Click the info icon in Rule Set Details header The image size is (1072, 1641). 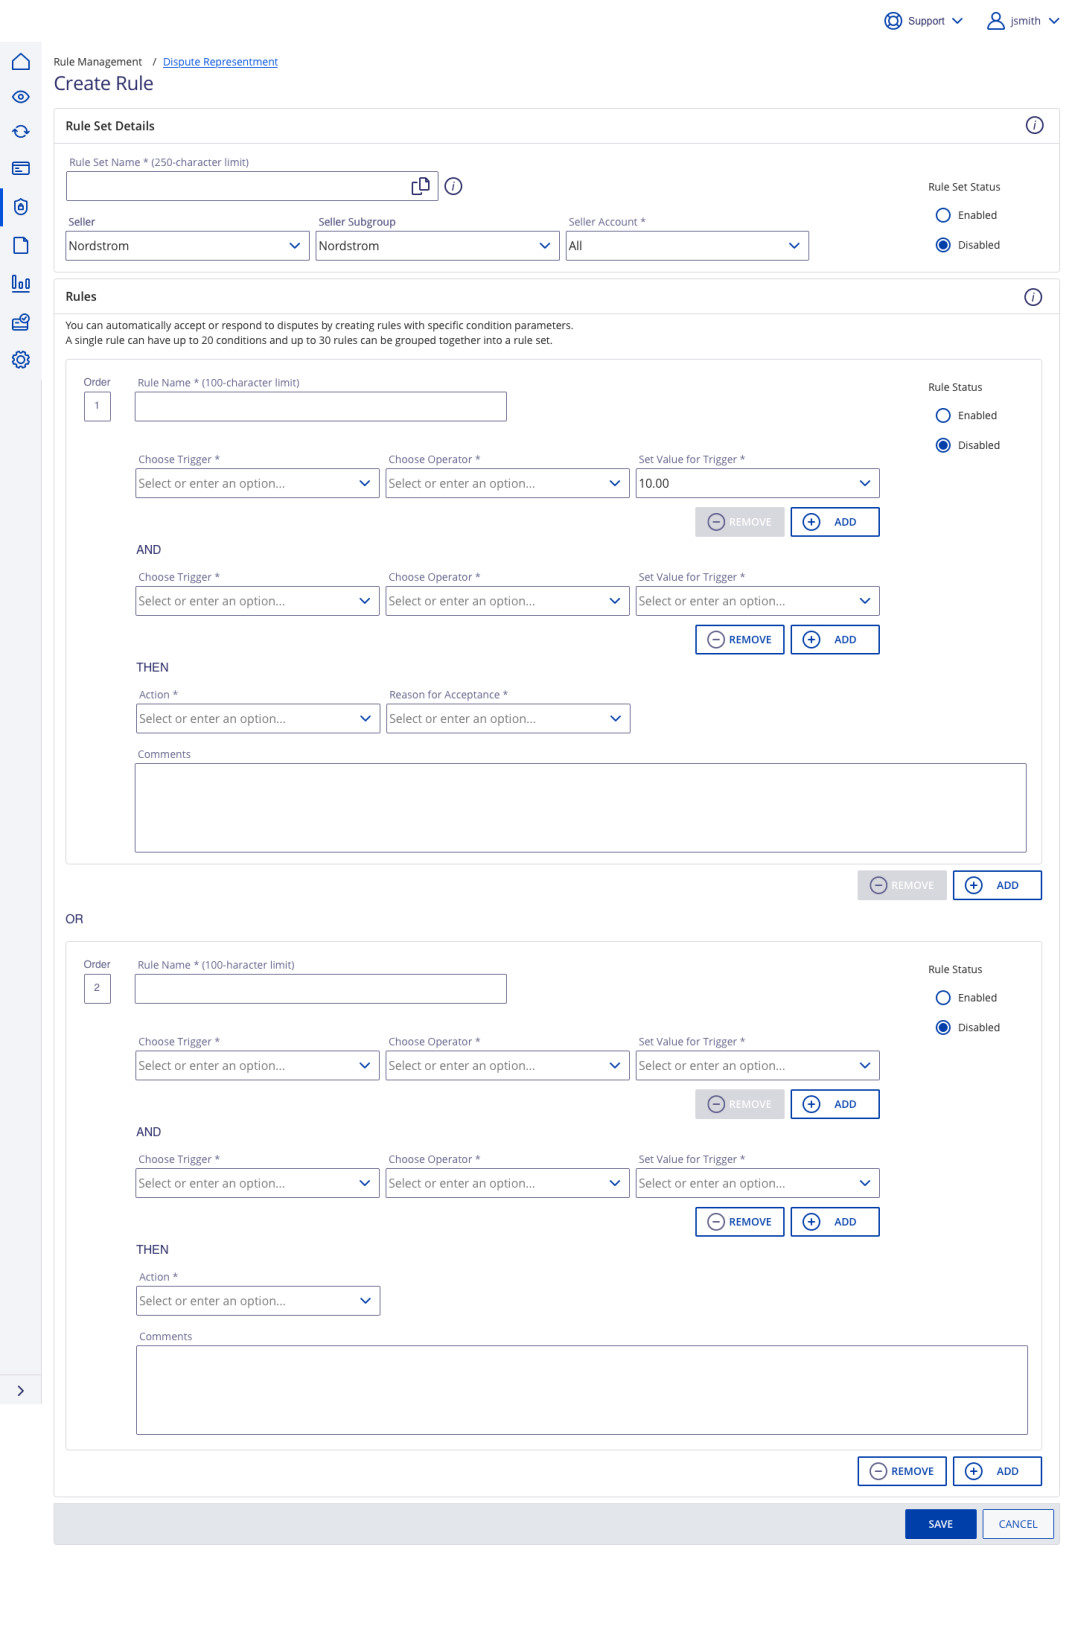tap(1034, 125)
